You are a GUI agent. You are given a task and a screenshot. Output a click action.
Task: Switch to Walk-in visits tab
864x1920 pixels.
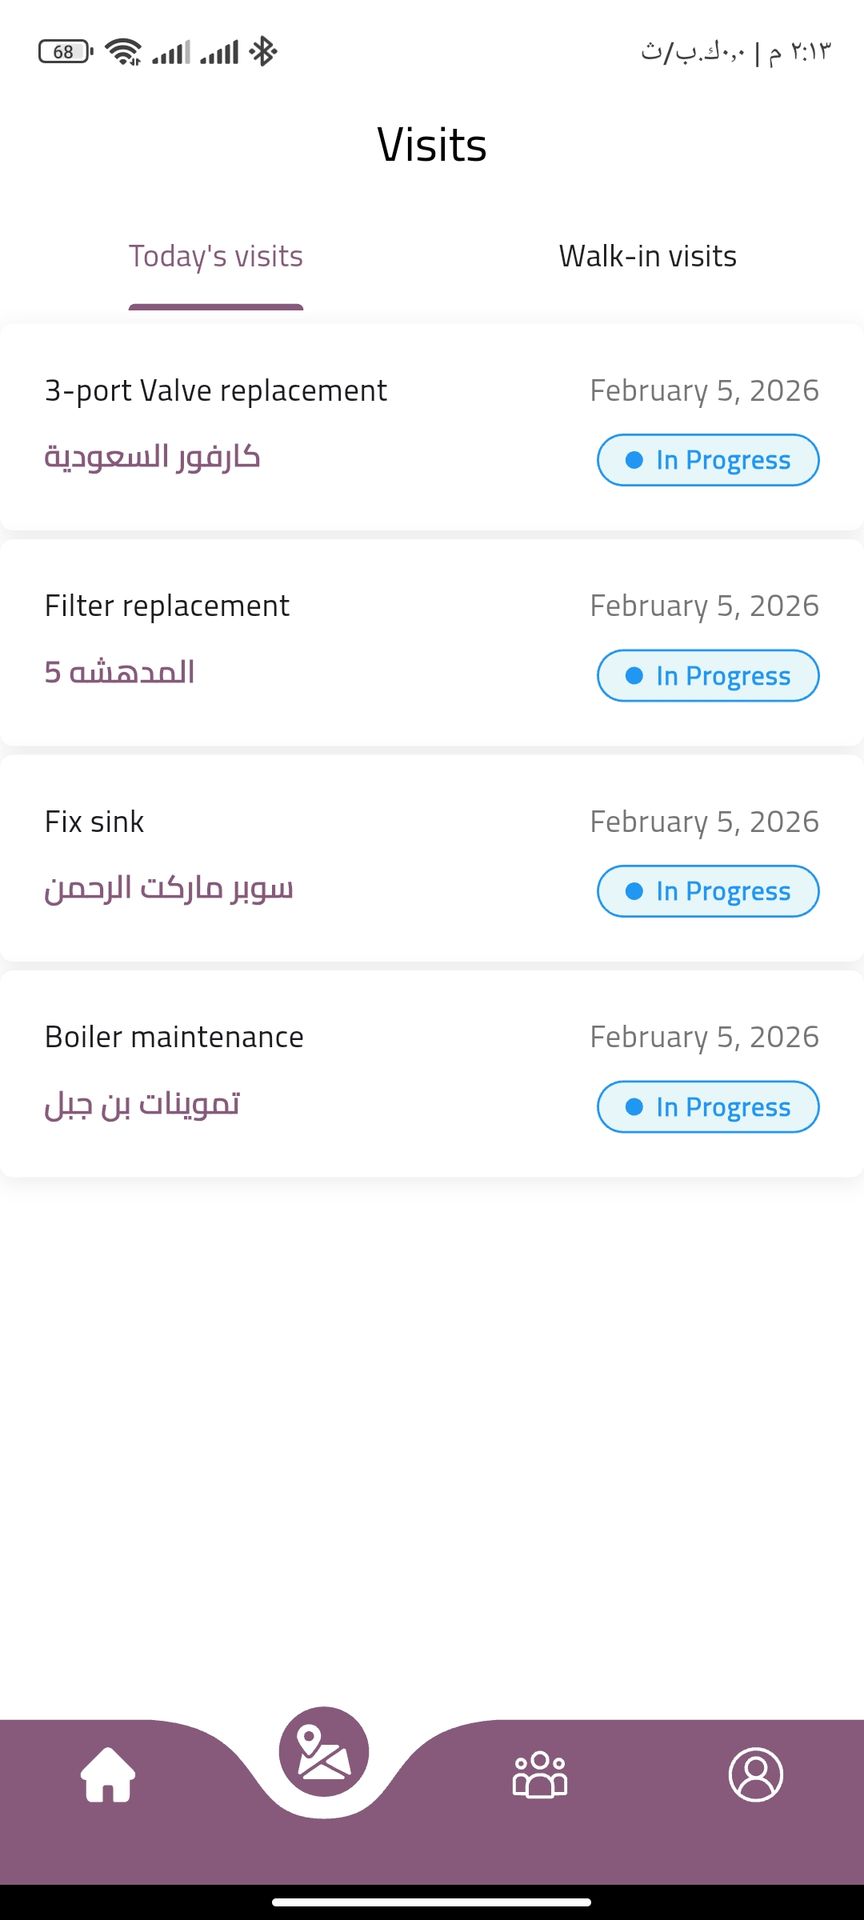[x=648, y=257]
